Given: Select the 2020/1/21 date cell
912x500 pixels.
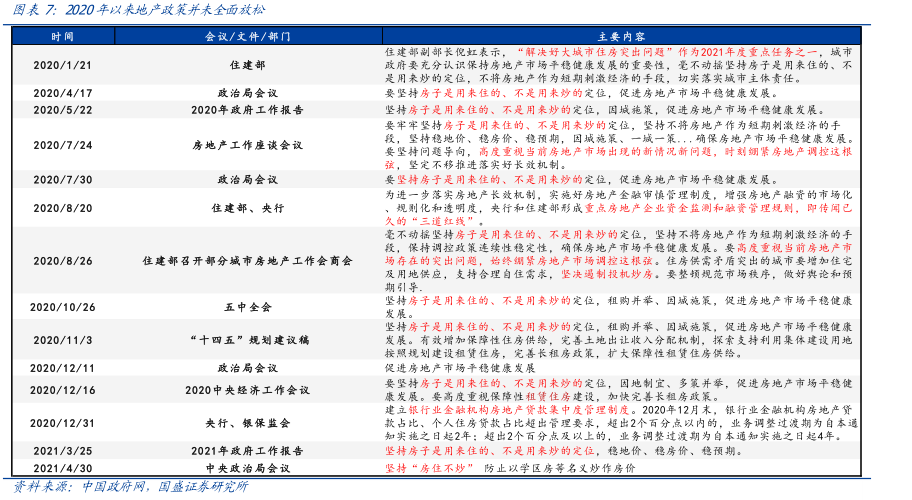Looking at the screenshot, I should 62,64.
